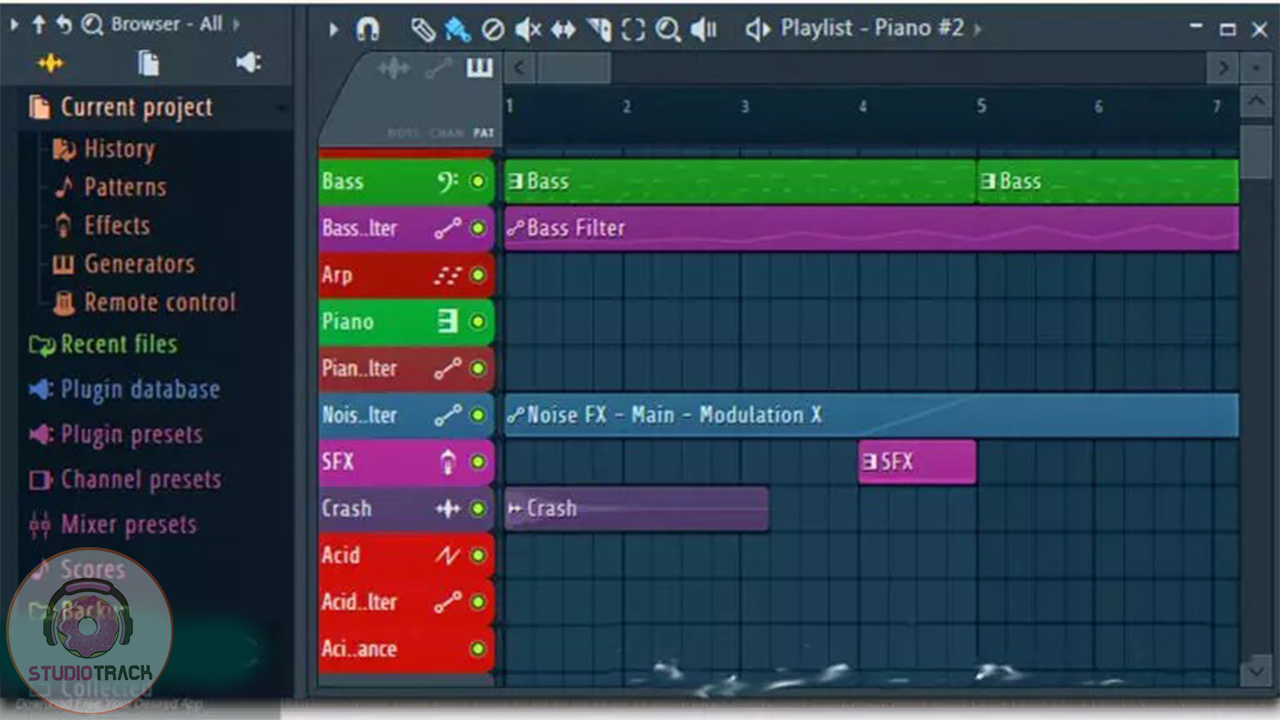The width and height of the screenshot is (1280, 720).
Task: Click the rocket icon on the SFX track
Action: (x=448, y=462)
